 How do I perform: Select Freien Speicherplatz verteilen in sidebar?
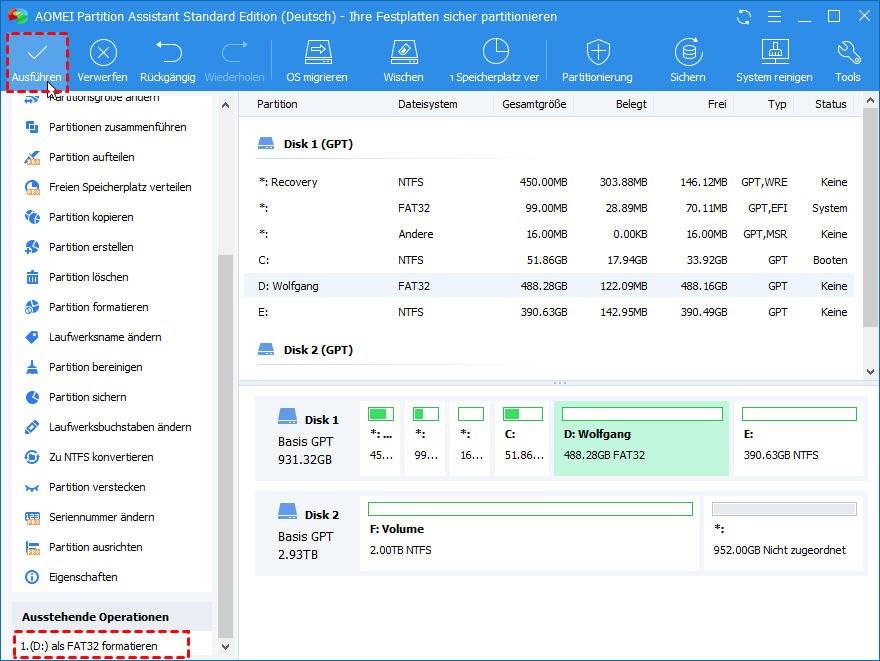pos(112,187)
